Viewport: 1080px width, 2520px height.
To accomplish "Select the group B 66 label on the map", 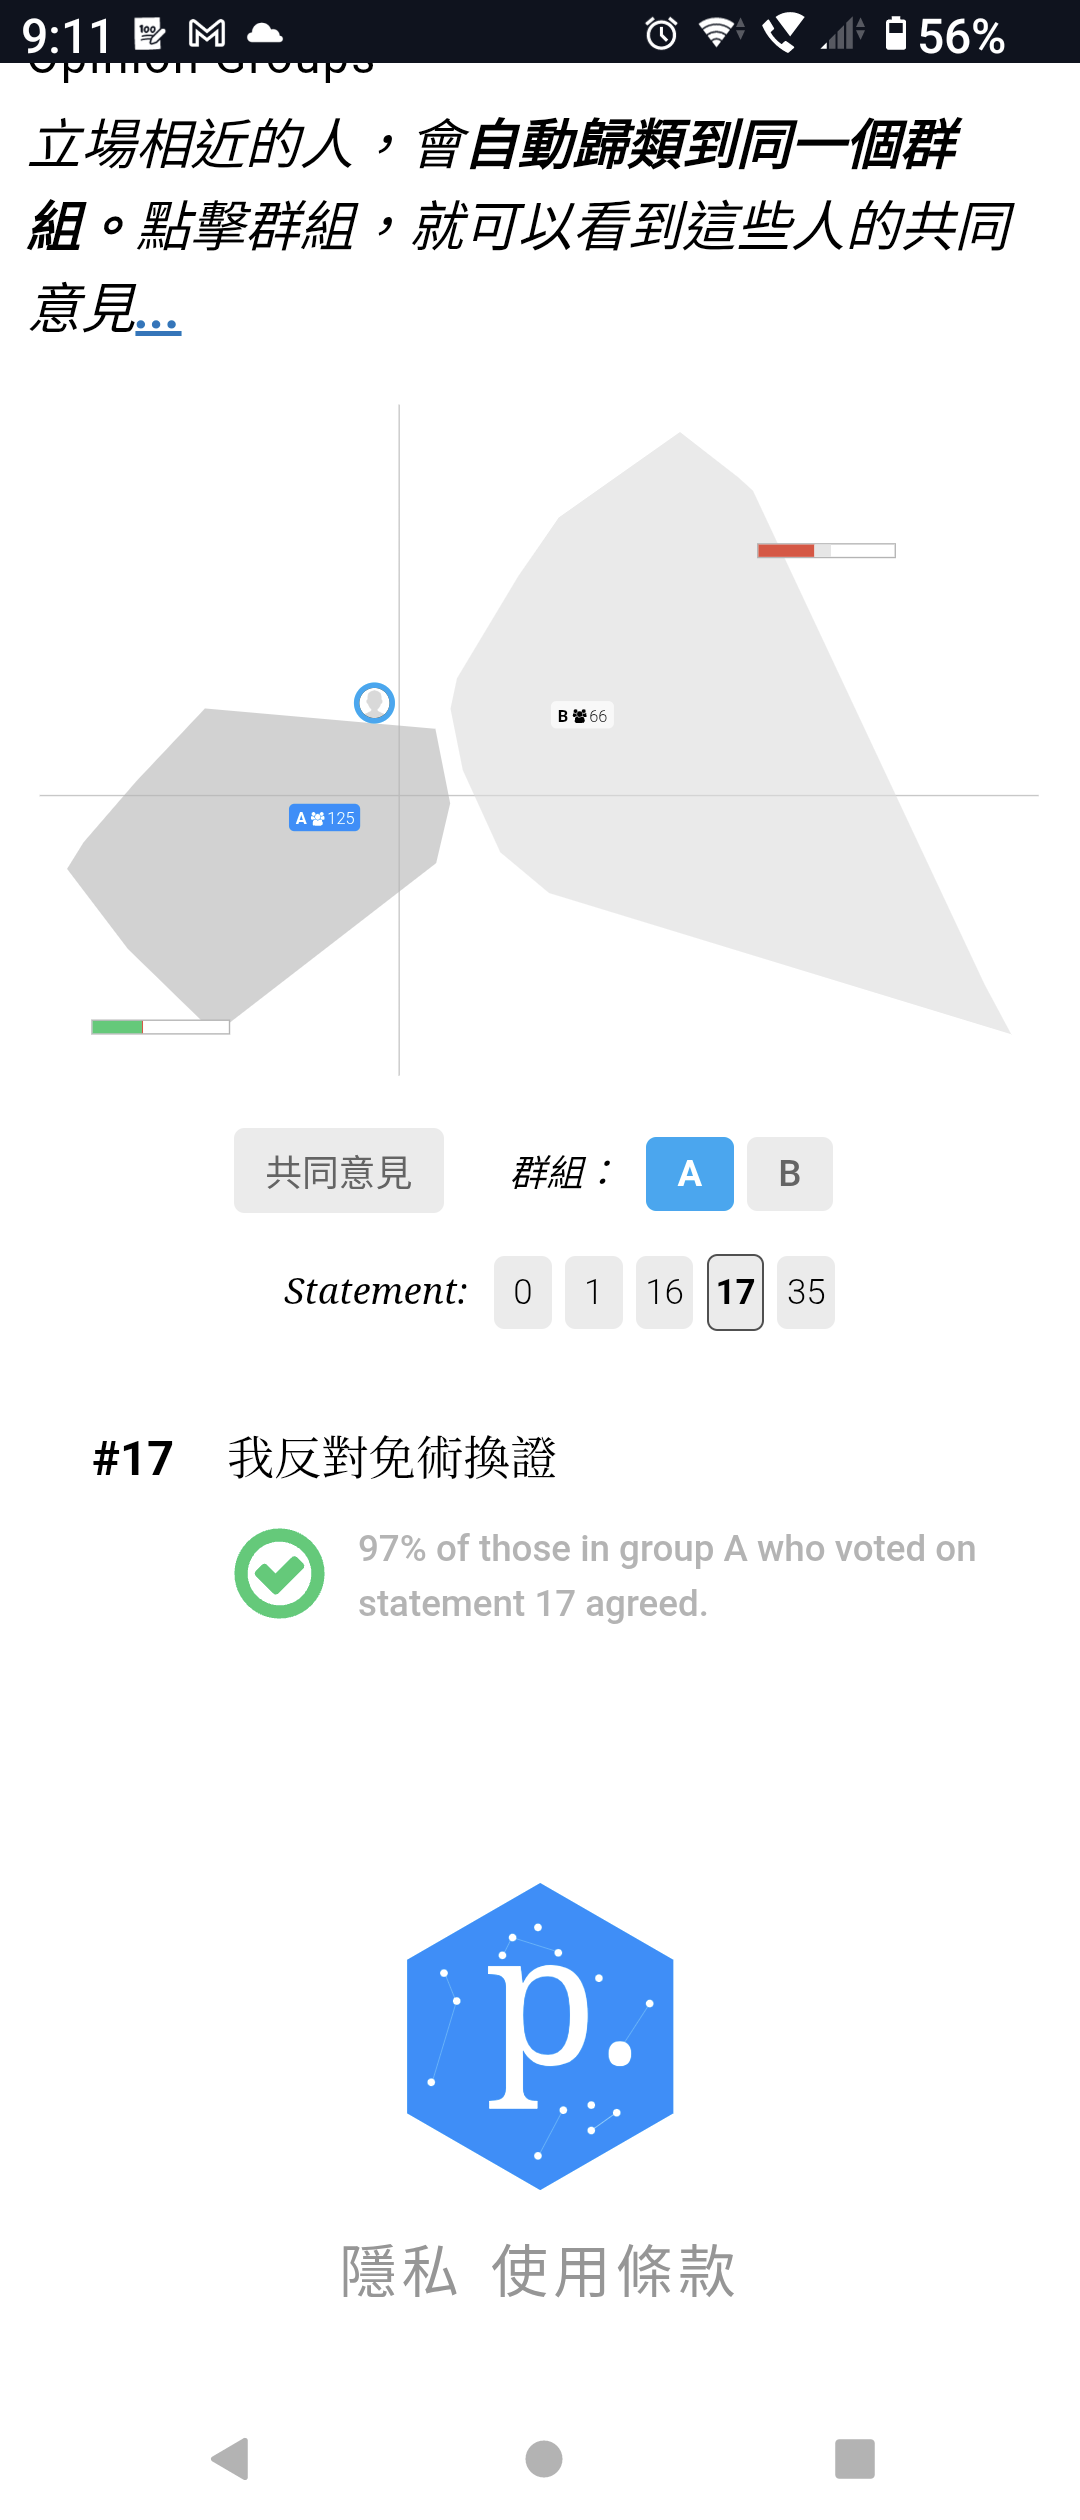I will 582,715.
